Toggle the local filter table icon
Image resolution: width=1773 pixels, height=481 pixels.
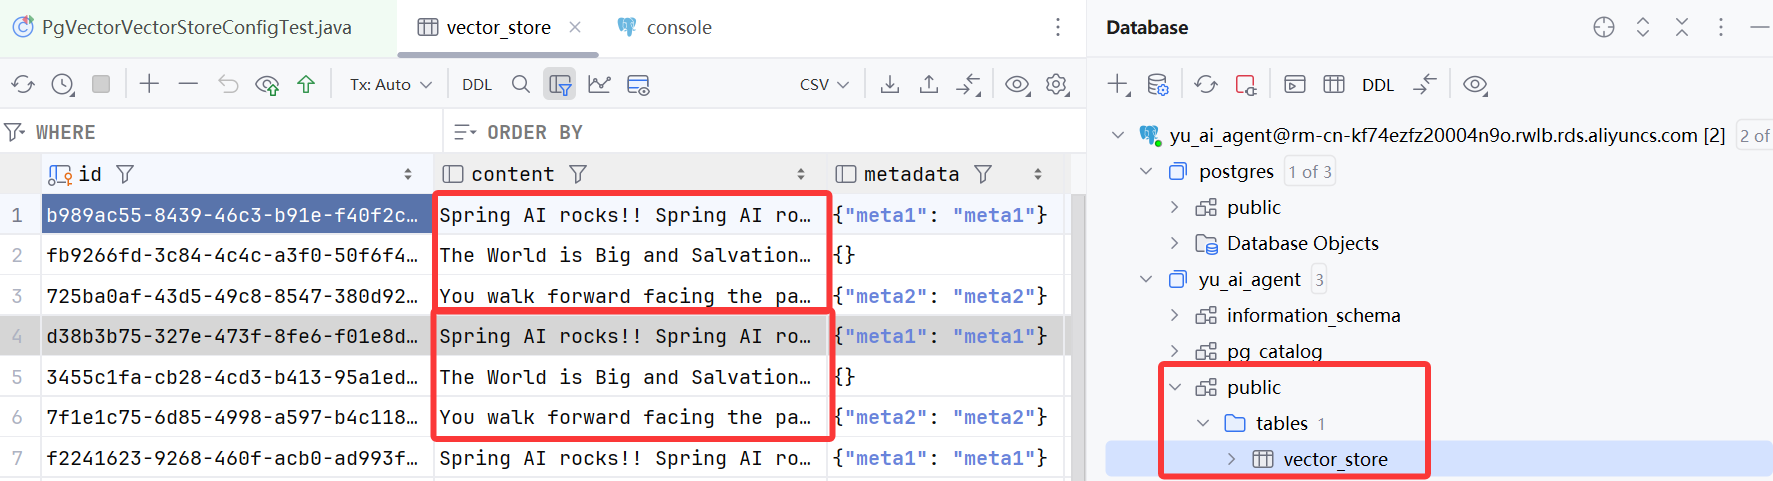click(x=560, y=85)
